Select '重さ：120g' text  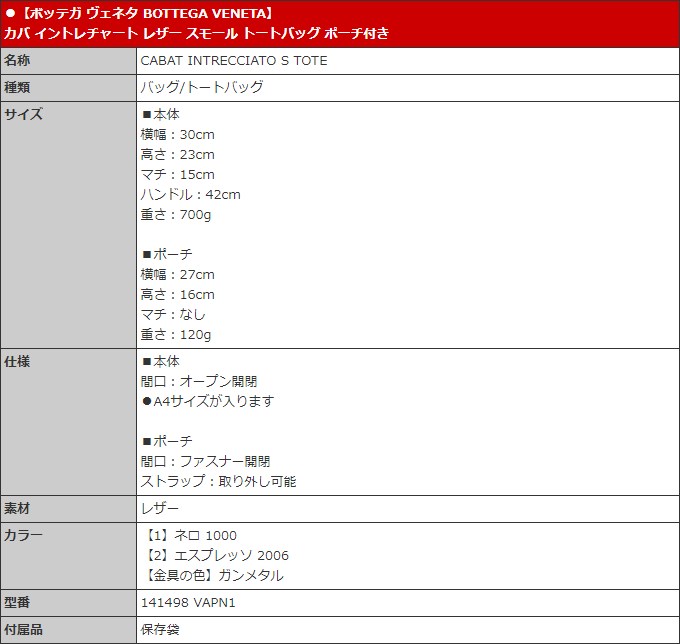coord(176,335)
